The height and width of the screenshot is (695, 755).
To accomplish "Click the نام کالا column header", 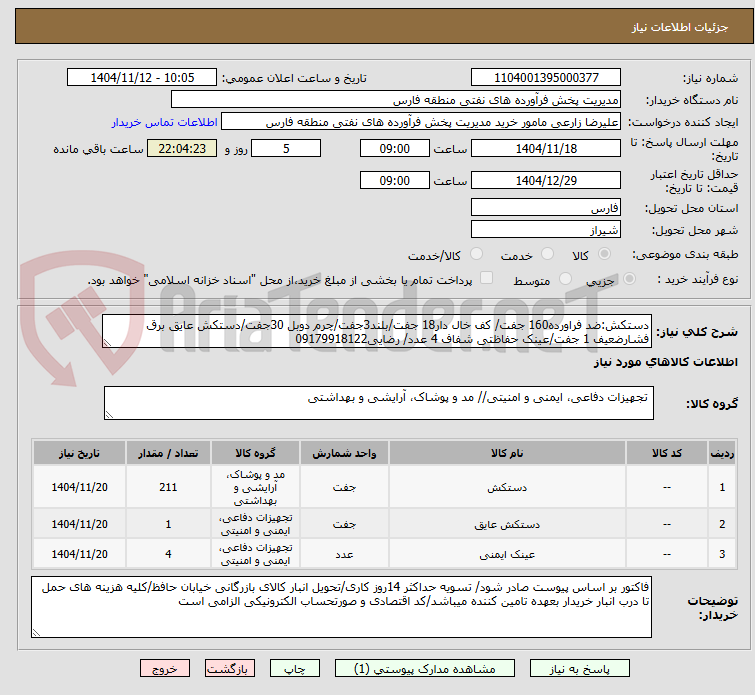I will click(x=507, y=453).
